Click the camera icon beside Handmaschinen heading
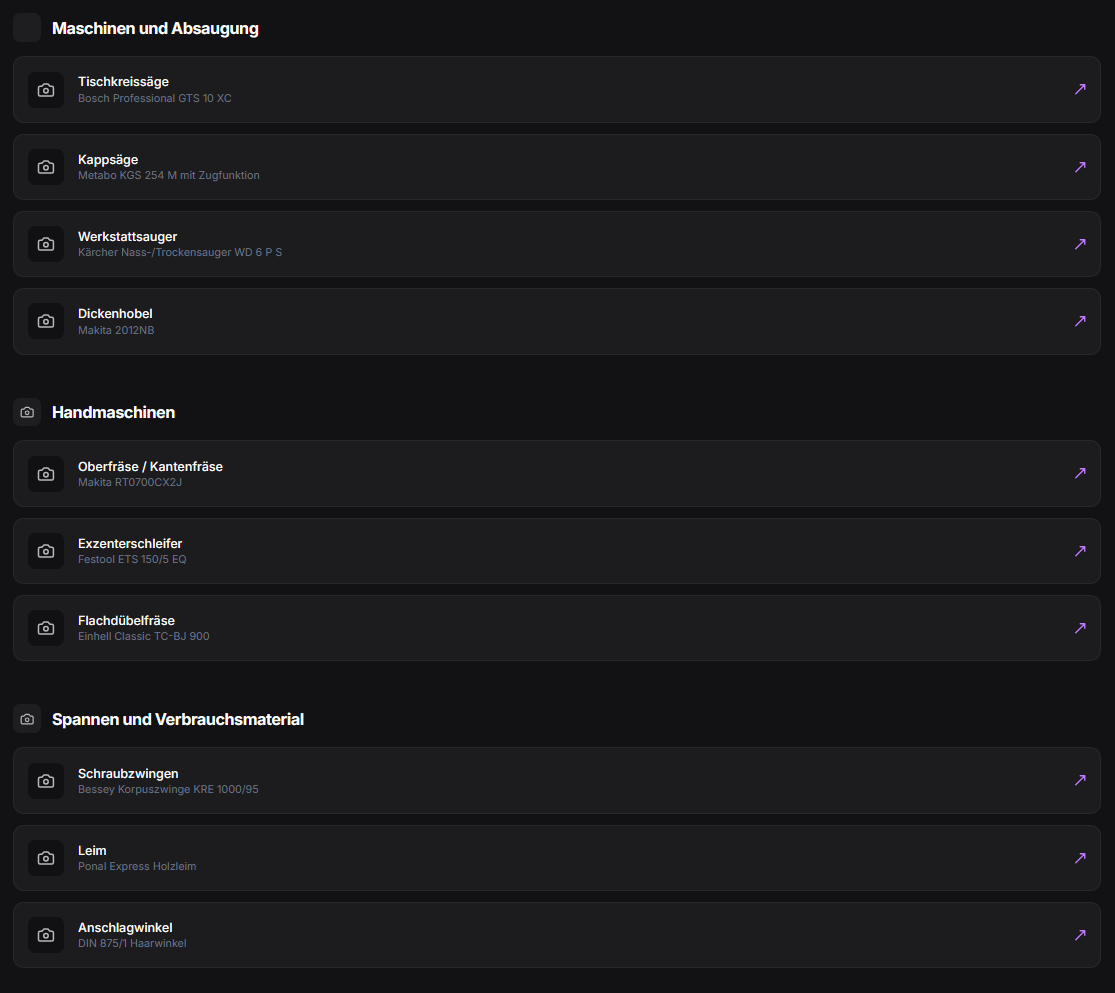The image size is (1115, 993). click(x=27, y=413)
